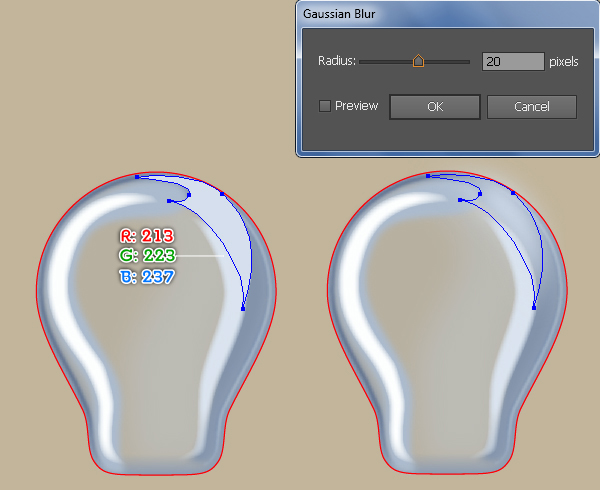The image size is (600, 490).
Task: Click the Preview label text
Action: (x=356, y=106)
